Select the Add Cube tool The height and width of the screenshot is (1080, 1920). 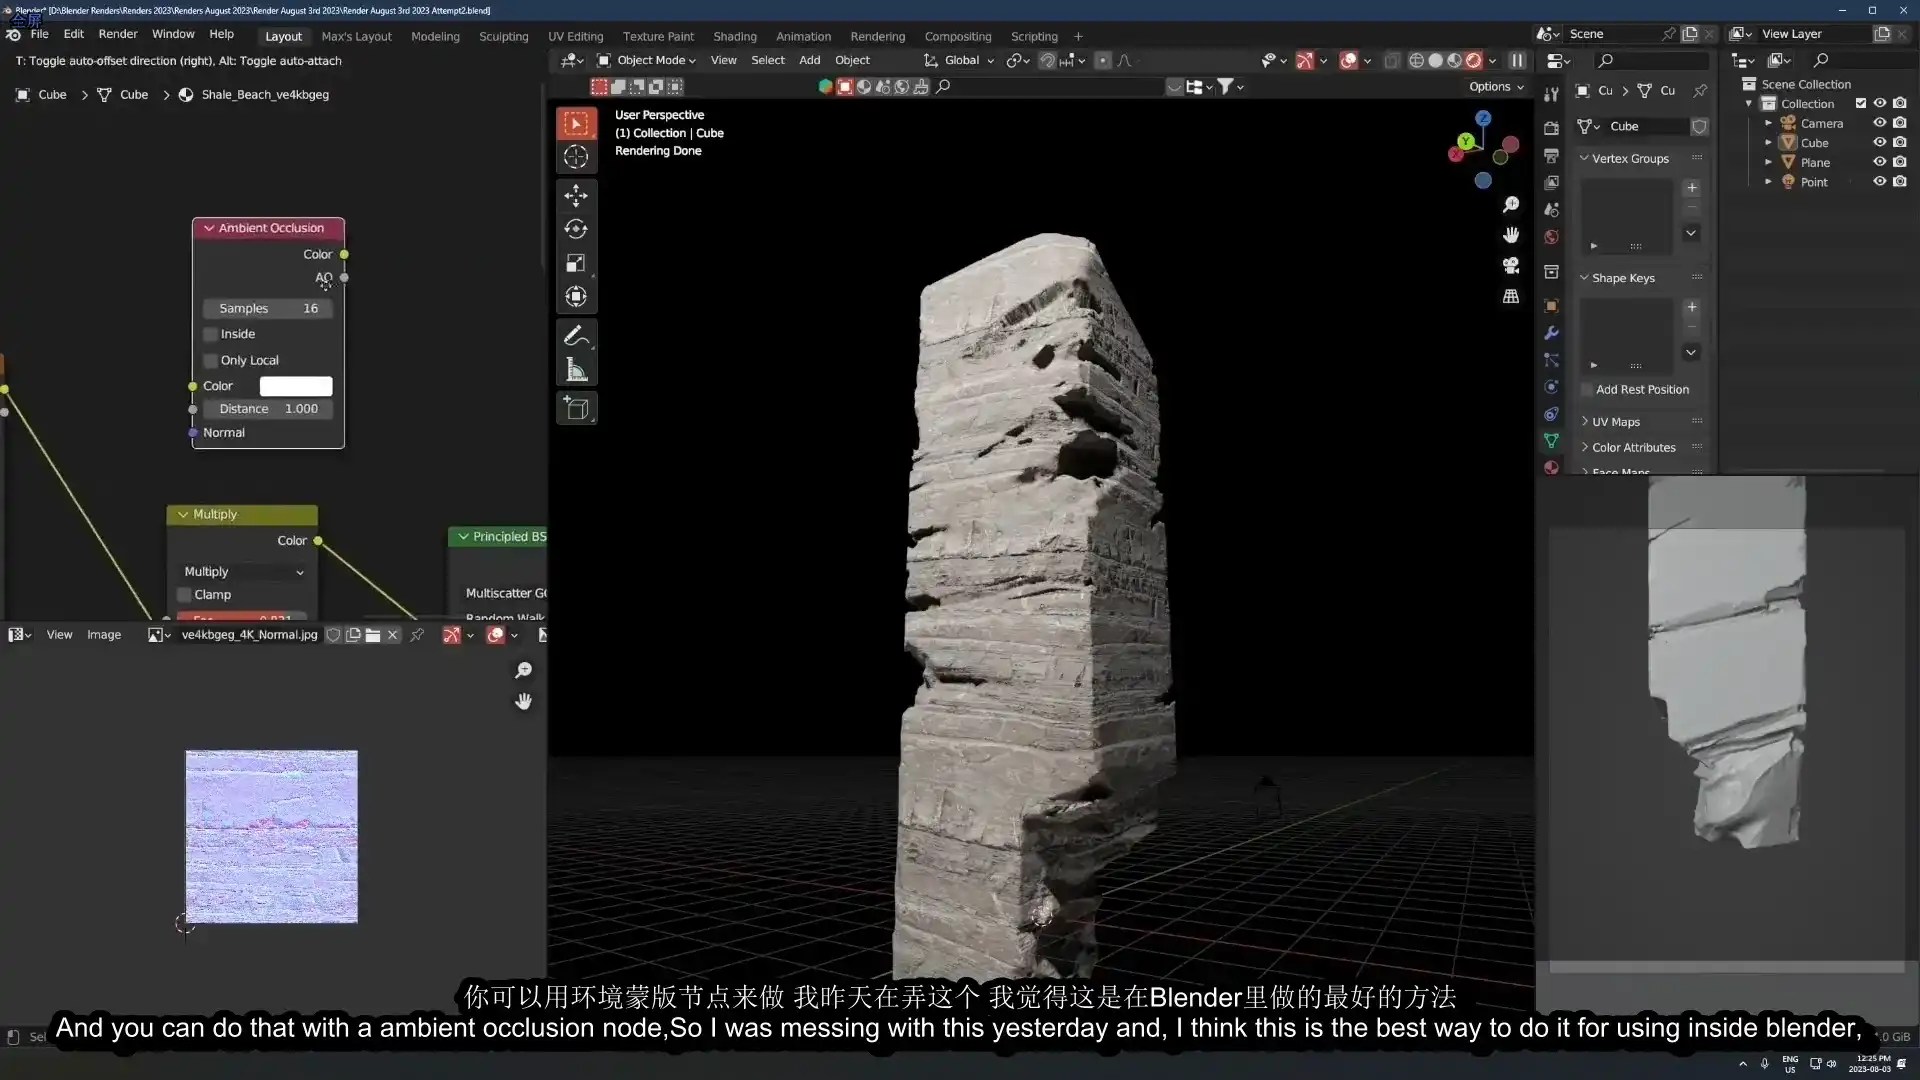(x=577, y=408)
